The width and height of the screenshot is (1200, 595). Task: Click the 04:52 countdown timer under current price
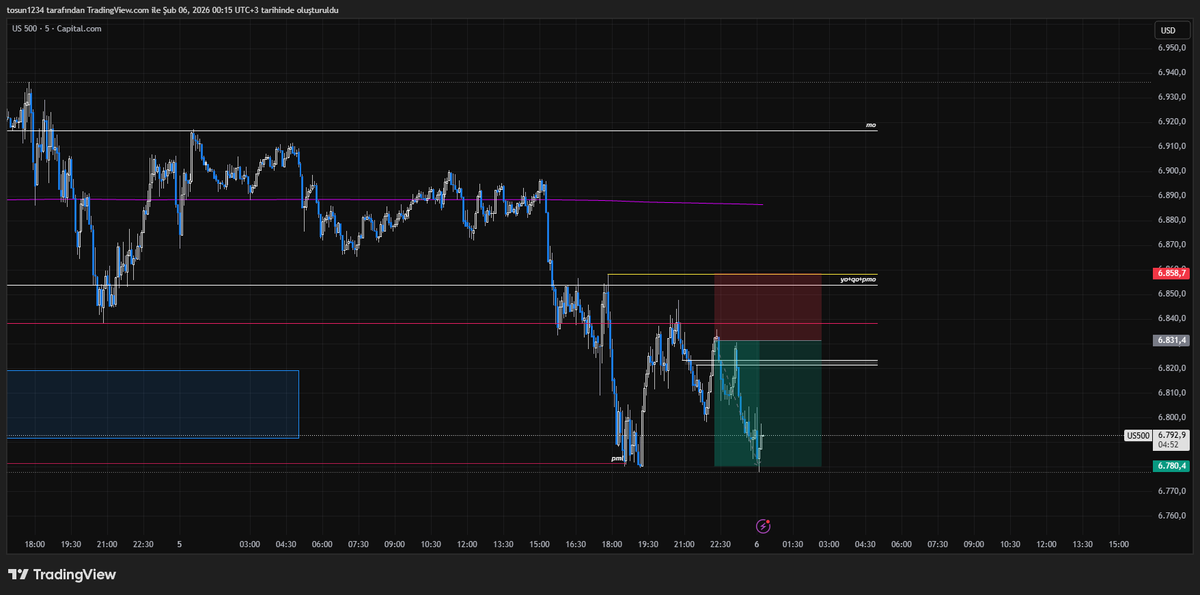[1169, 445]
